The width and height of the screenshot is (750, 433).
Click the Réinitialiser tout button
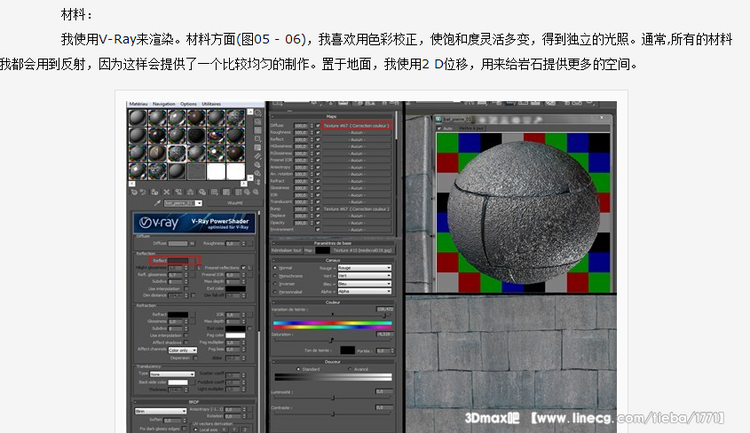point(287,251)
